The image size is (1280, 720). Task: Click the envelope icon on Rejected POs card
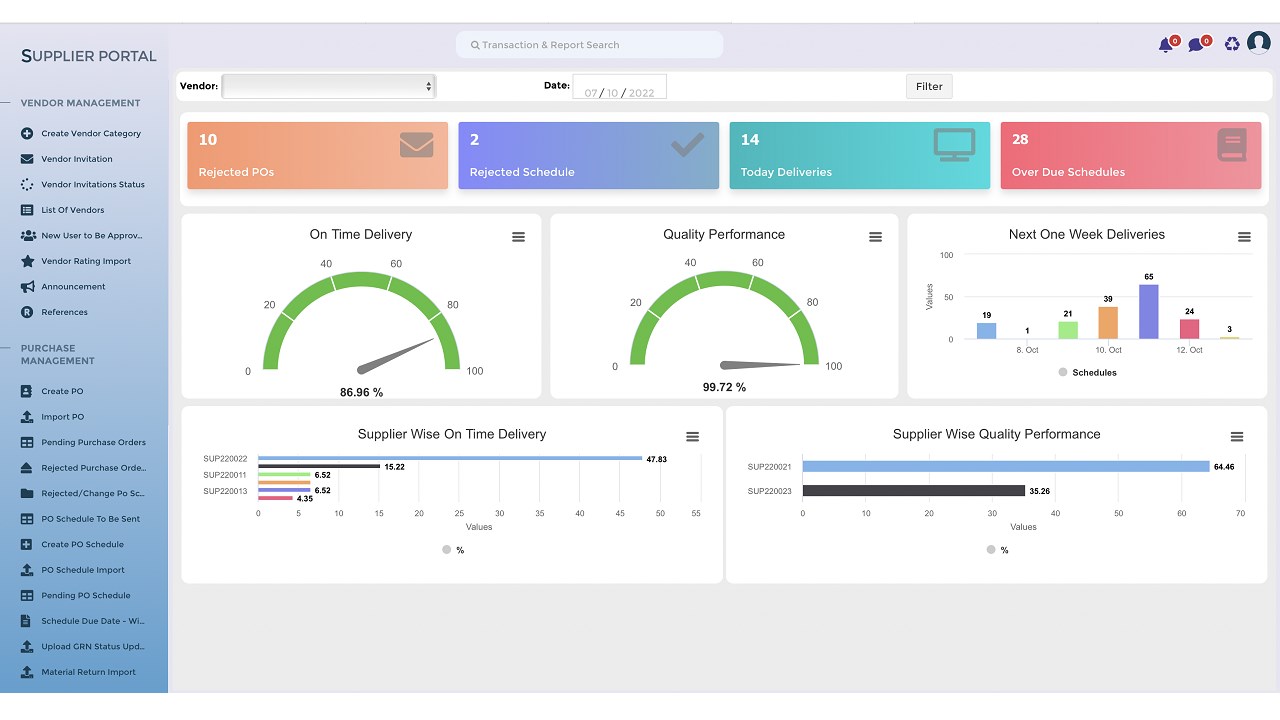pyautogui.click(x=416, y=145)
